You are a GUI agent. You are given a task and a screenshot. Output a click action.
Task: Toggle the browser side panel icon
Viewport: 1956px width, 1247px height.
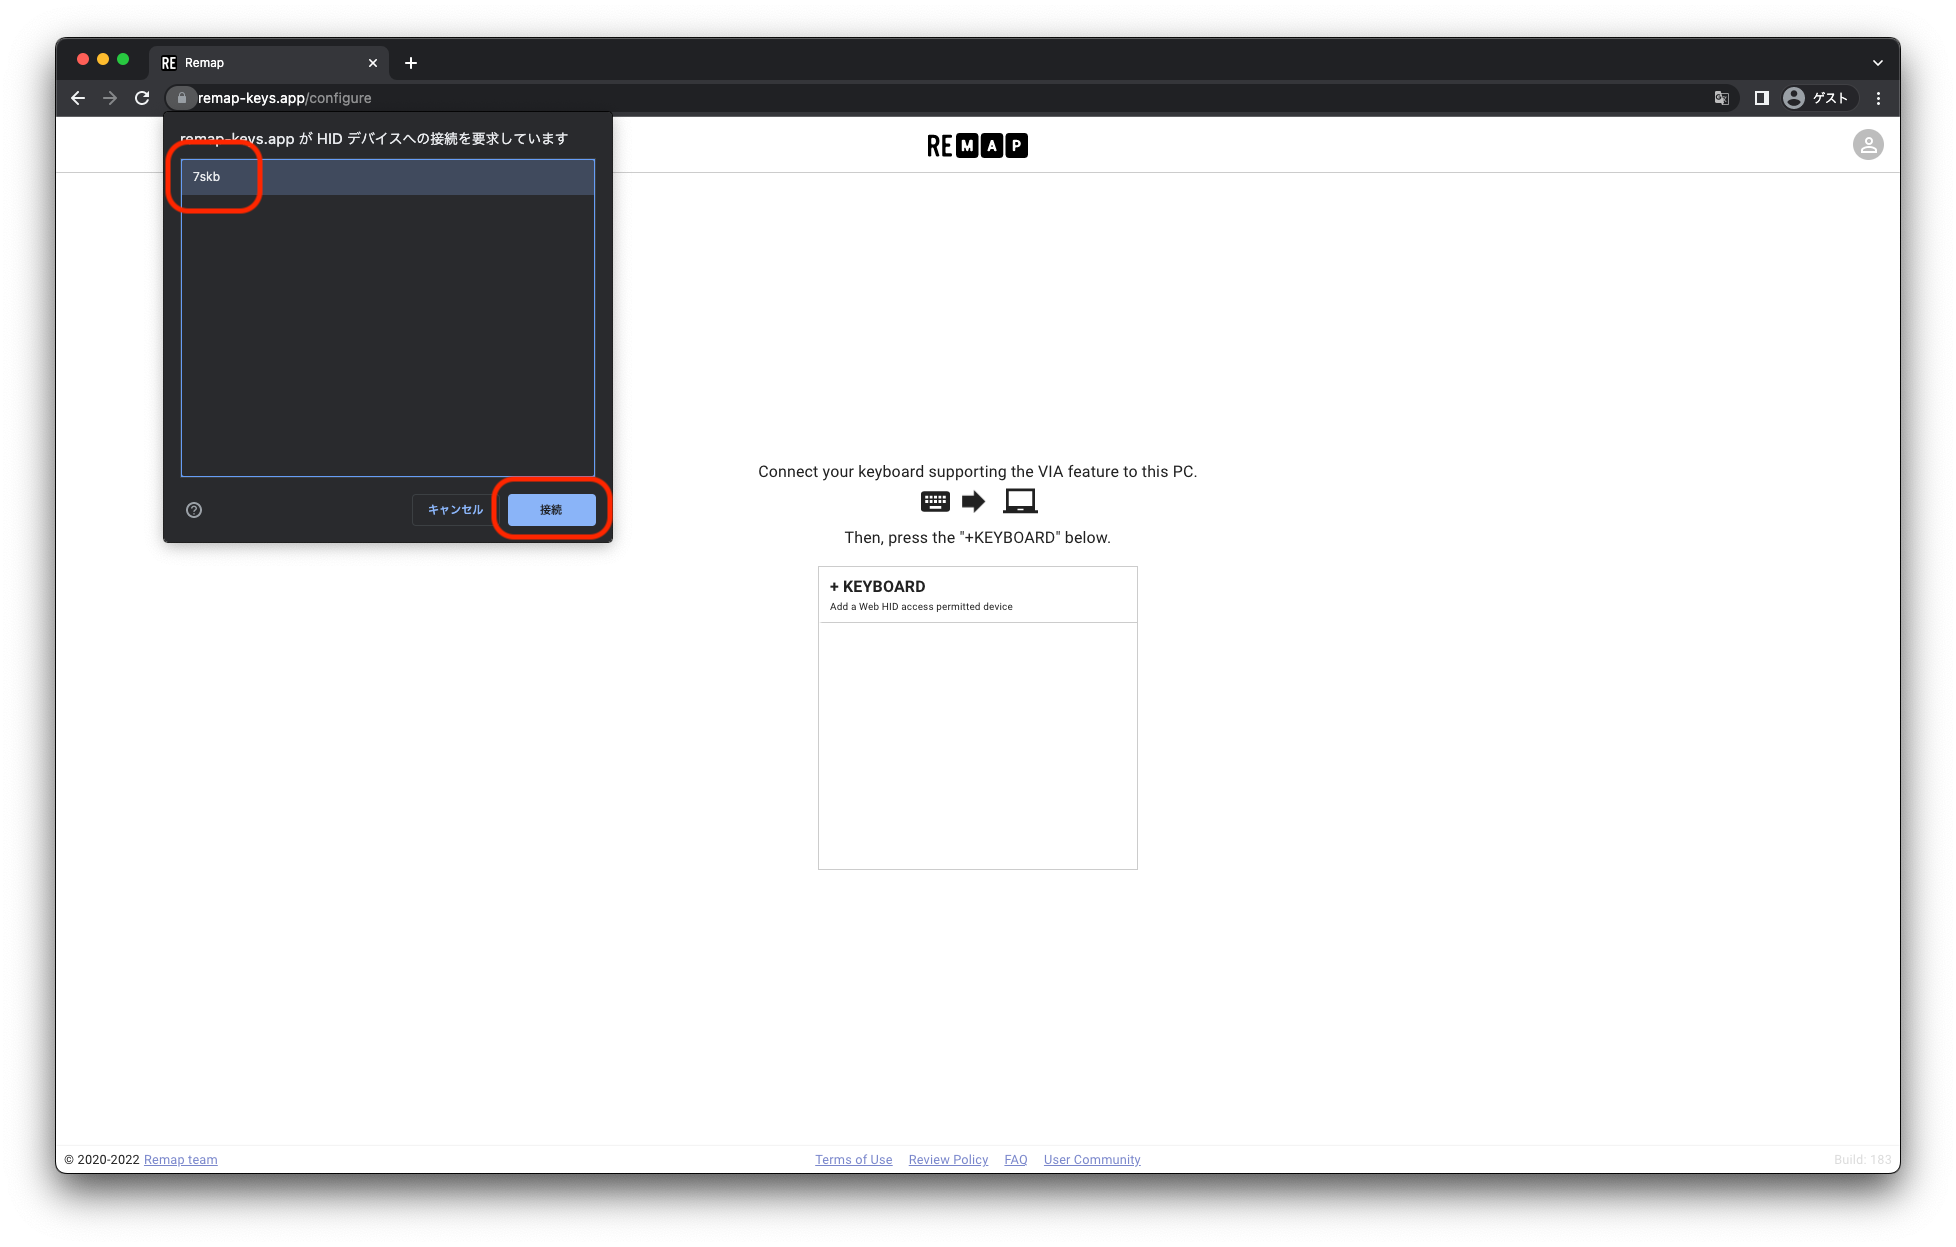pos(1761,98)
